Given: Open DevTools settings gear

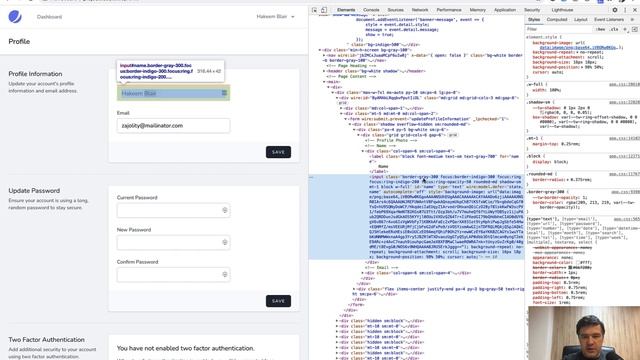Looking at the screenshot, I should (x=615, y=10).
